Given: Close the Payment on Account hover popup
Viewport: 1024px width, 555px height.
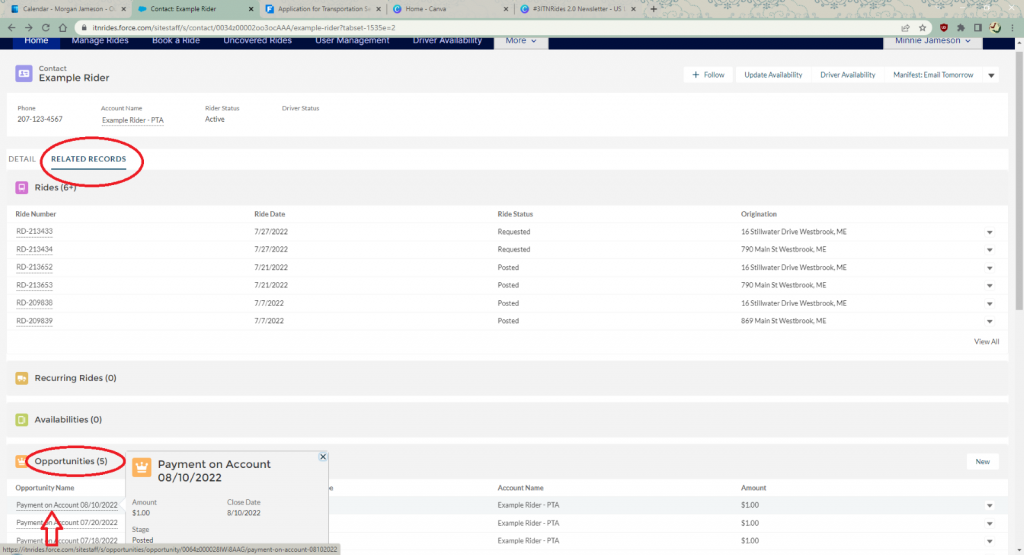Looking at the screenshot, I should coord(322,457).
